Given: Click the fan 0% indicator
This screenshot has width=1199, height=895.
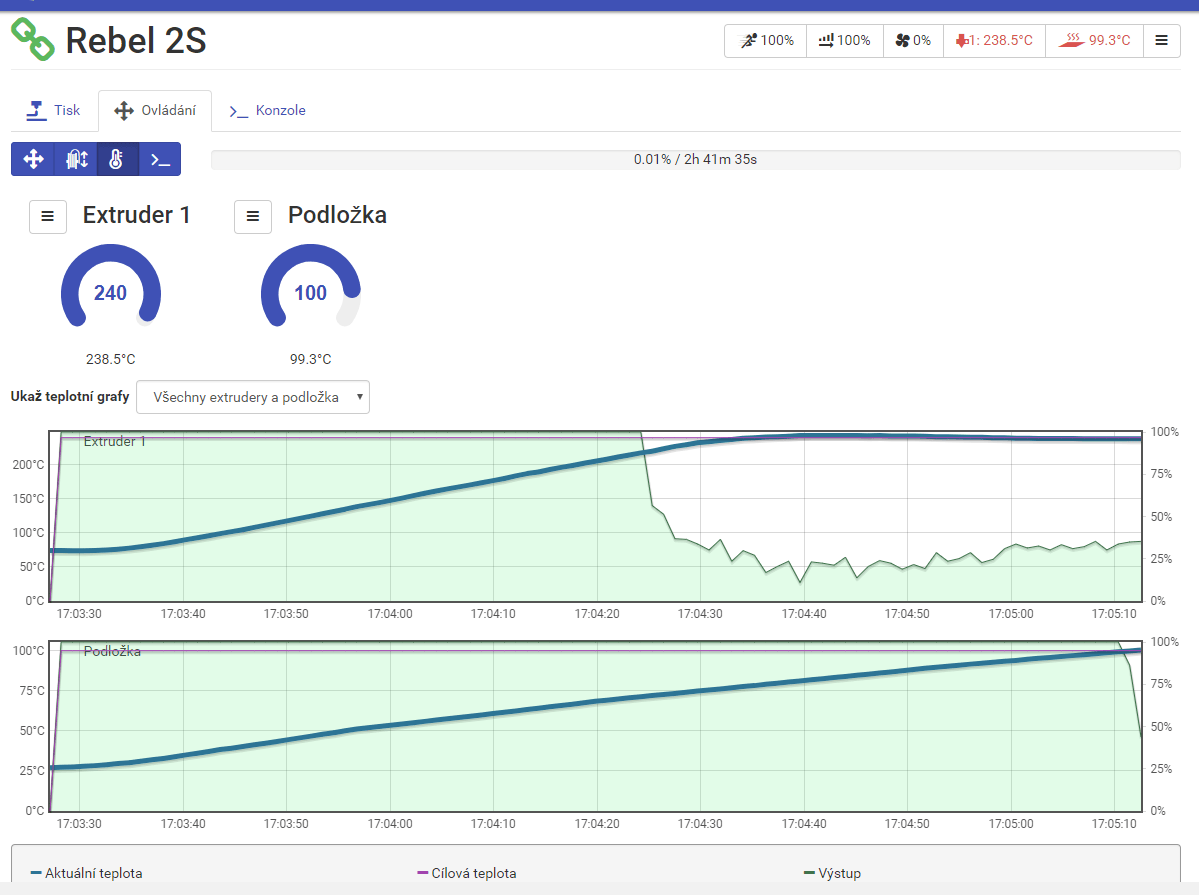Looking at the screenshot, I should 913,41.
